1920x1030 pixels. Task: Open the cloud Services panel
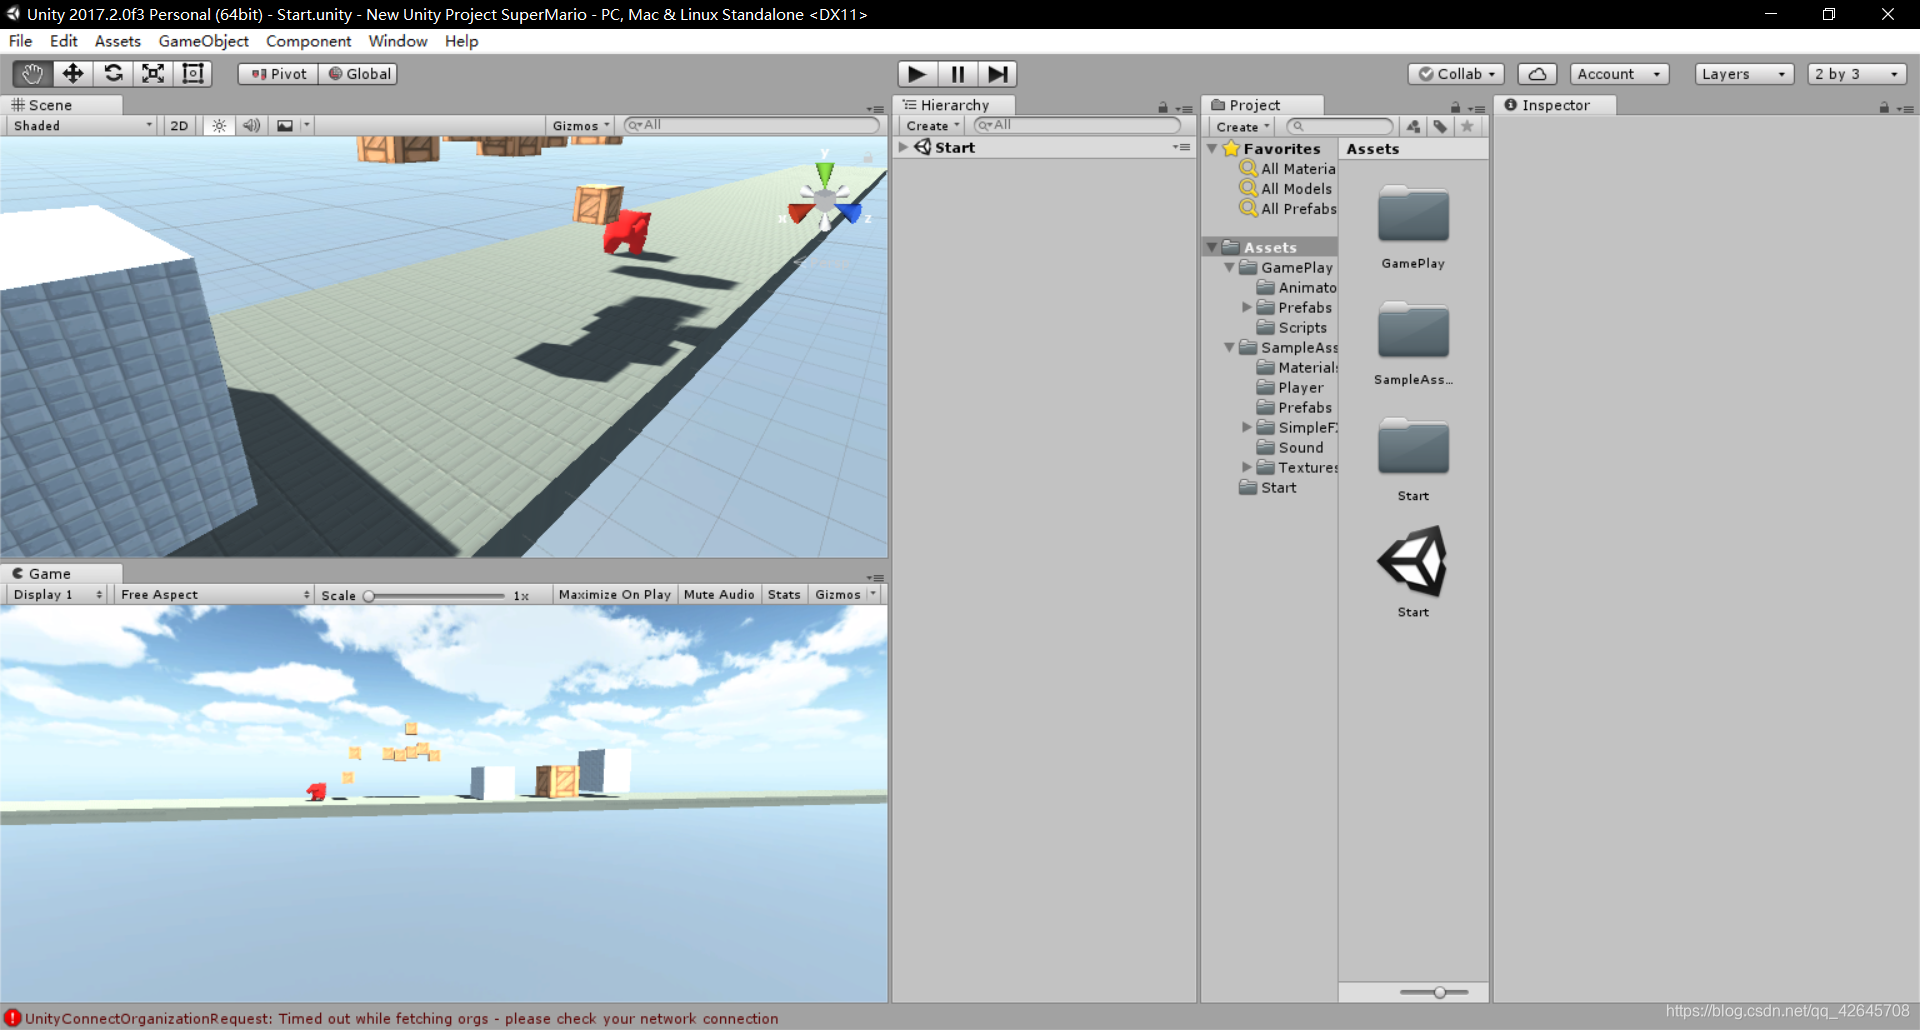coord(1537,74)
